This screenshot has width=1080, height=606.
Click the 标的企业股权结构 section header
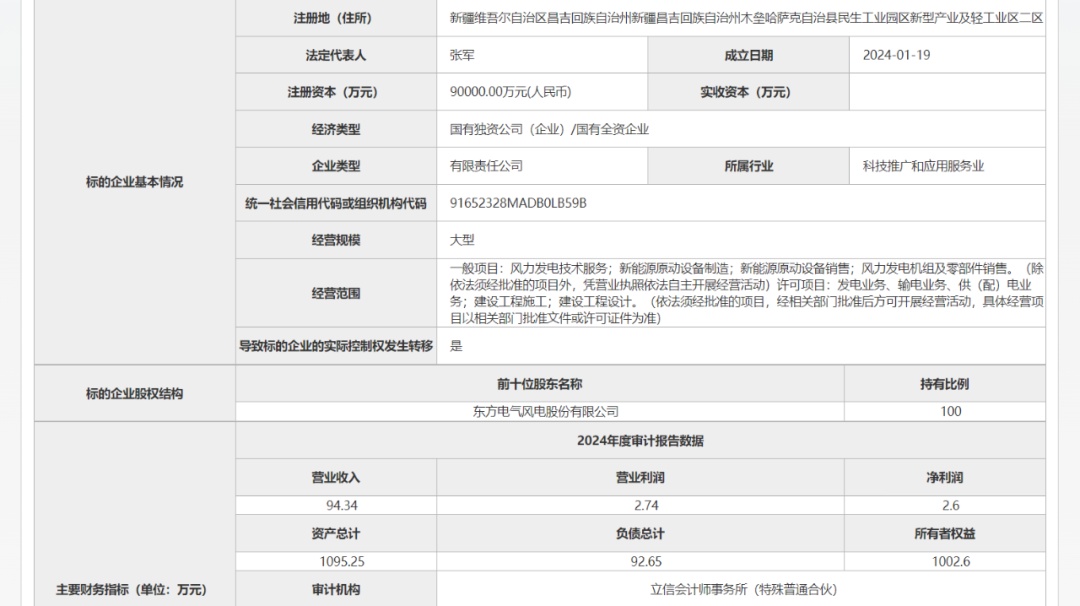[x=135, y=393]
